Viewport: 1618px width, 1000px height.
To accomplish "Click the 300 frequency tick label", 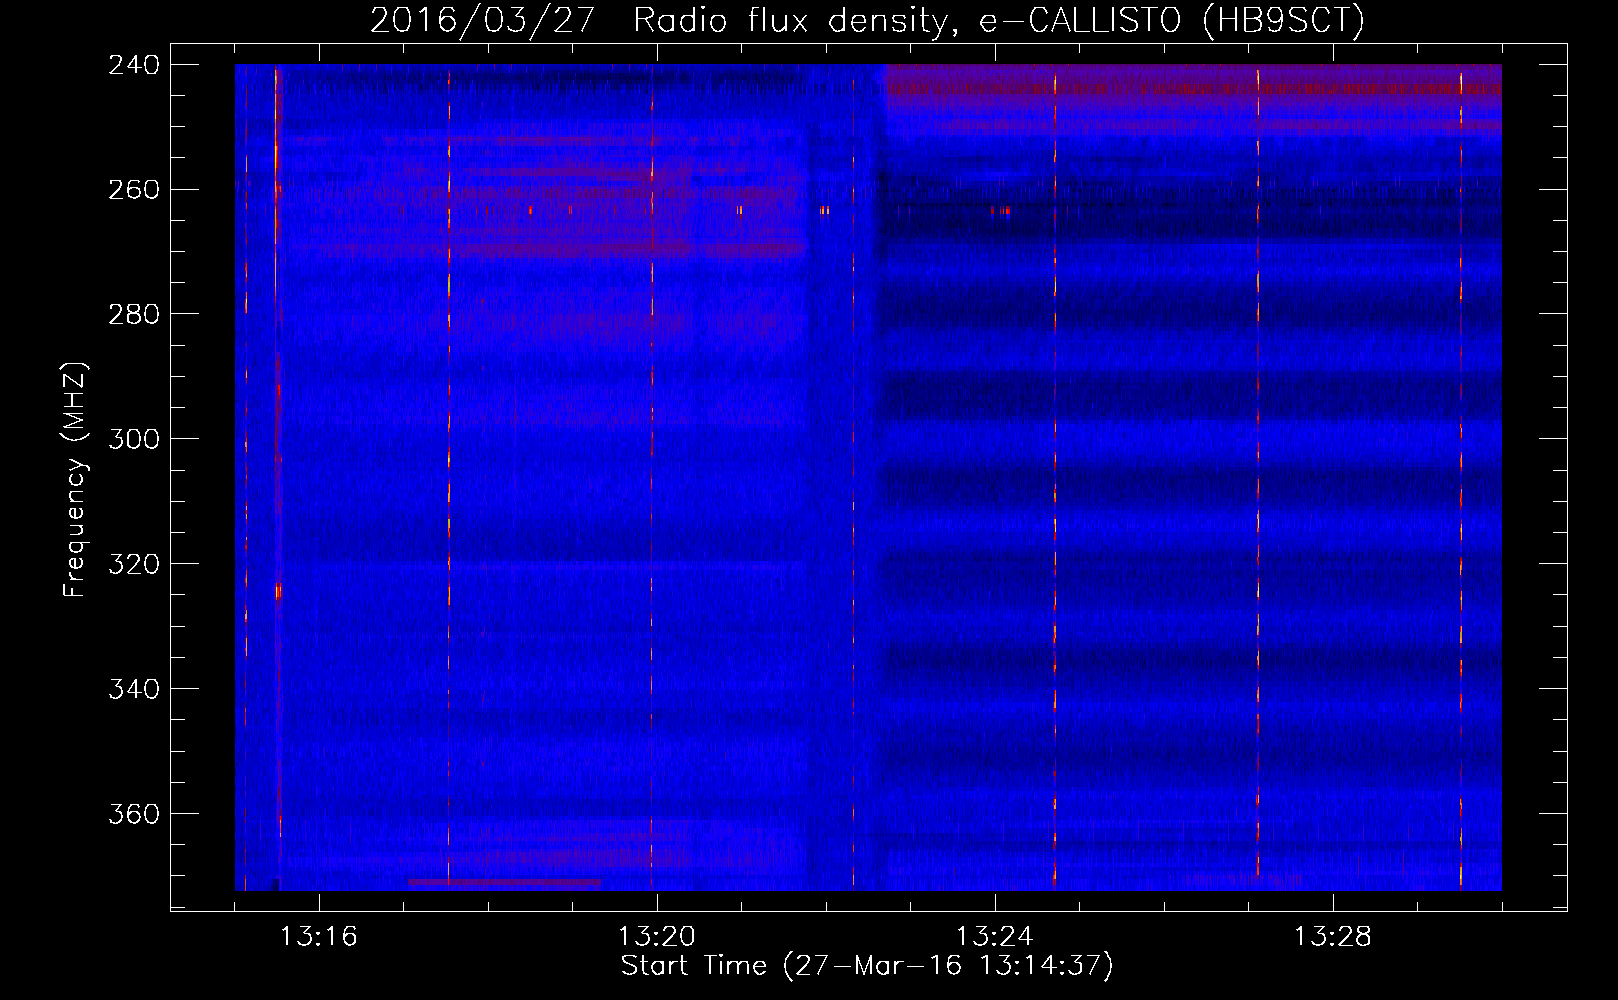I will coord(134,439).
